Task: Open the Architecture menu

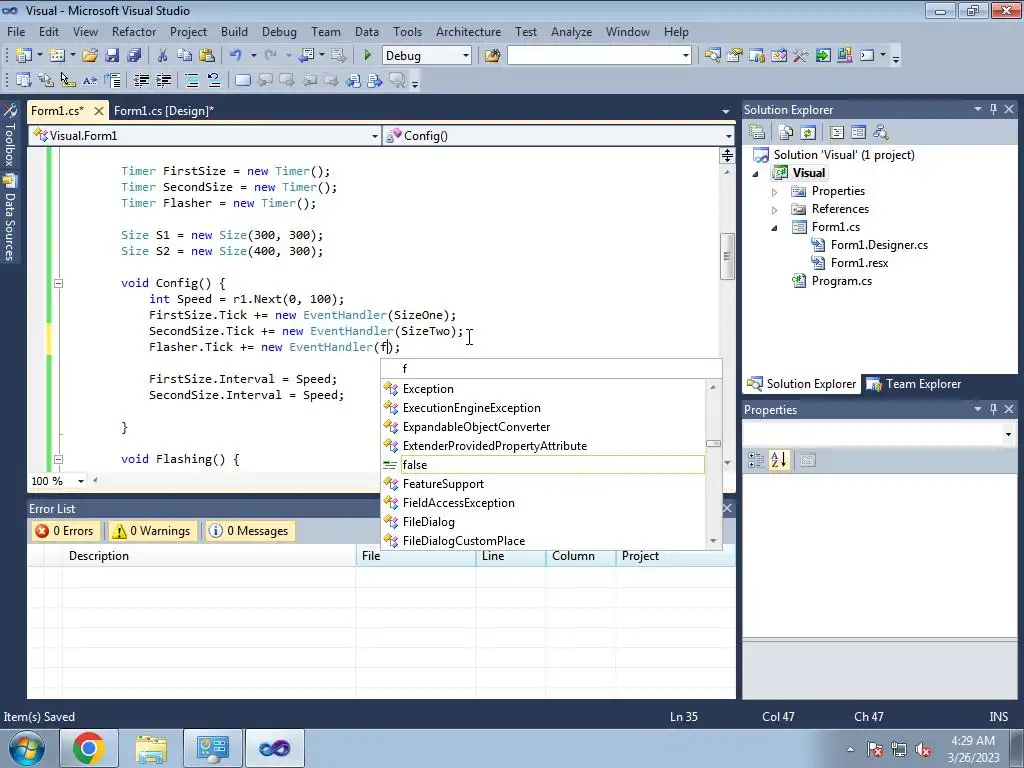Action: [x=468, y=31]
